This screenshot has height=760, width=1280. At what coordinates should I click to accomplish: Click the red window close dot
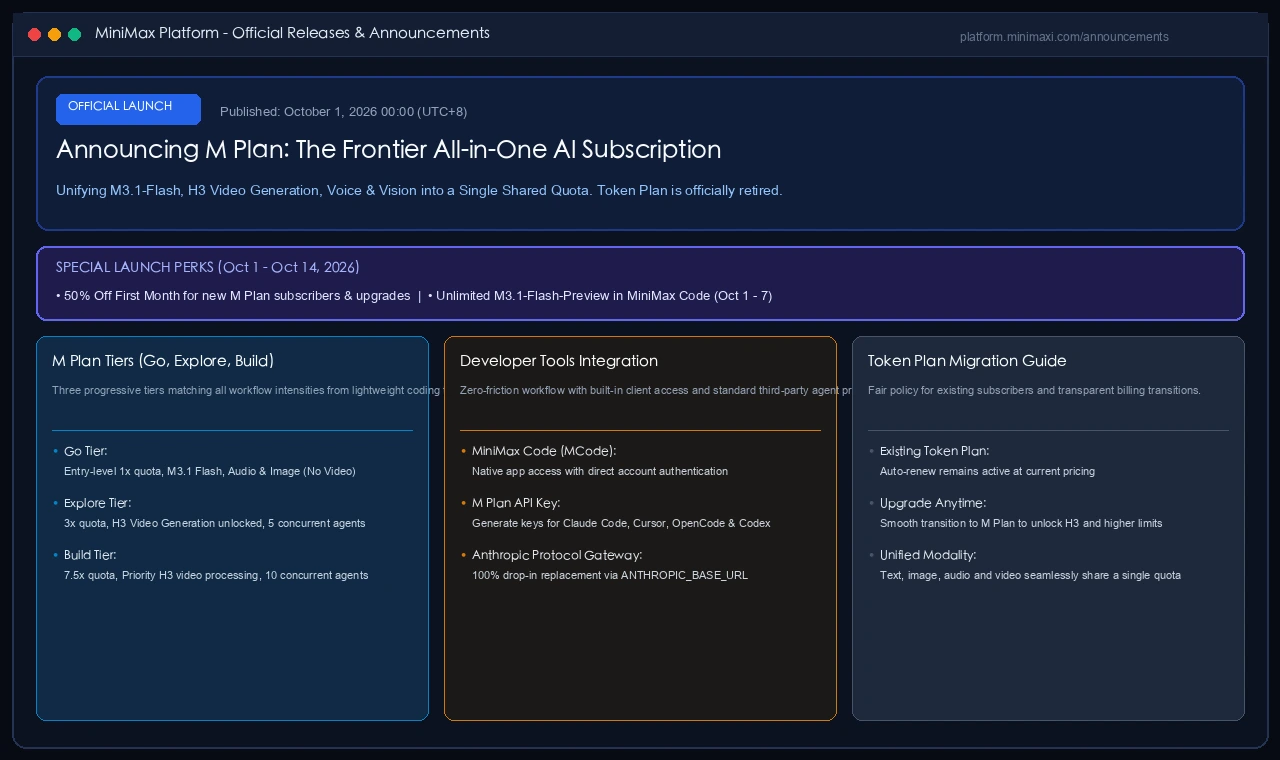34,34
